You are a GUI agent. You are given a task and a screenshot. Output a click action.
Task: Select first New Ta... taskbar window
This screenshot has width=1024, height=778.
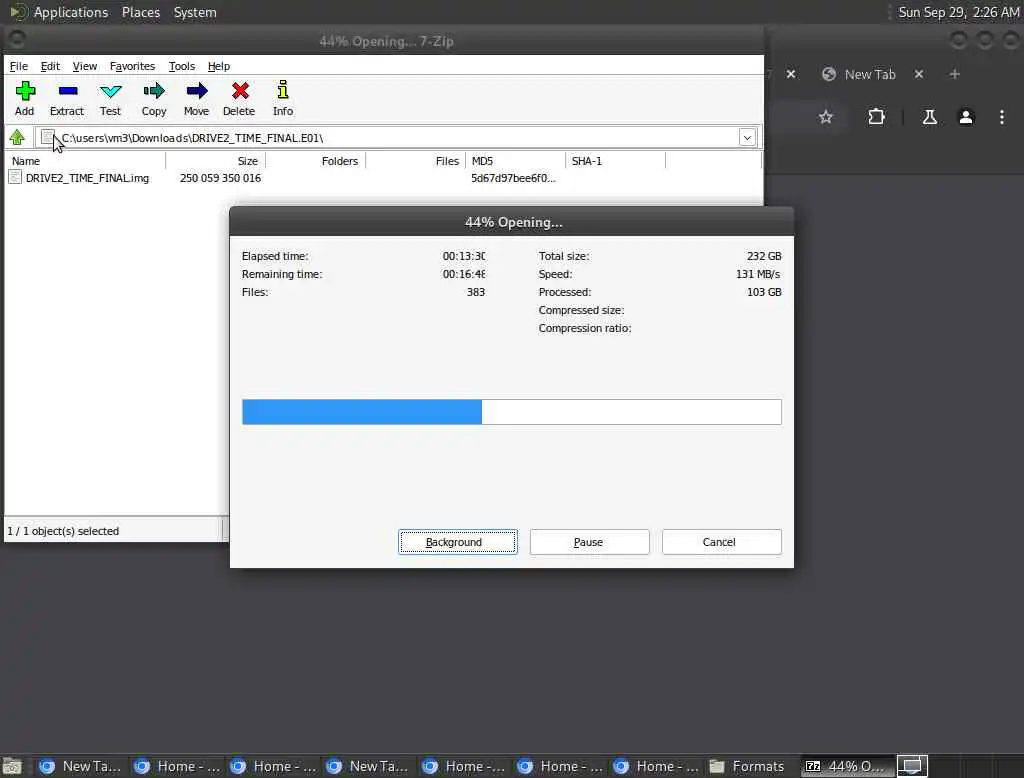(81, 766)
